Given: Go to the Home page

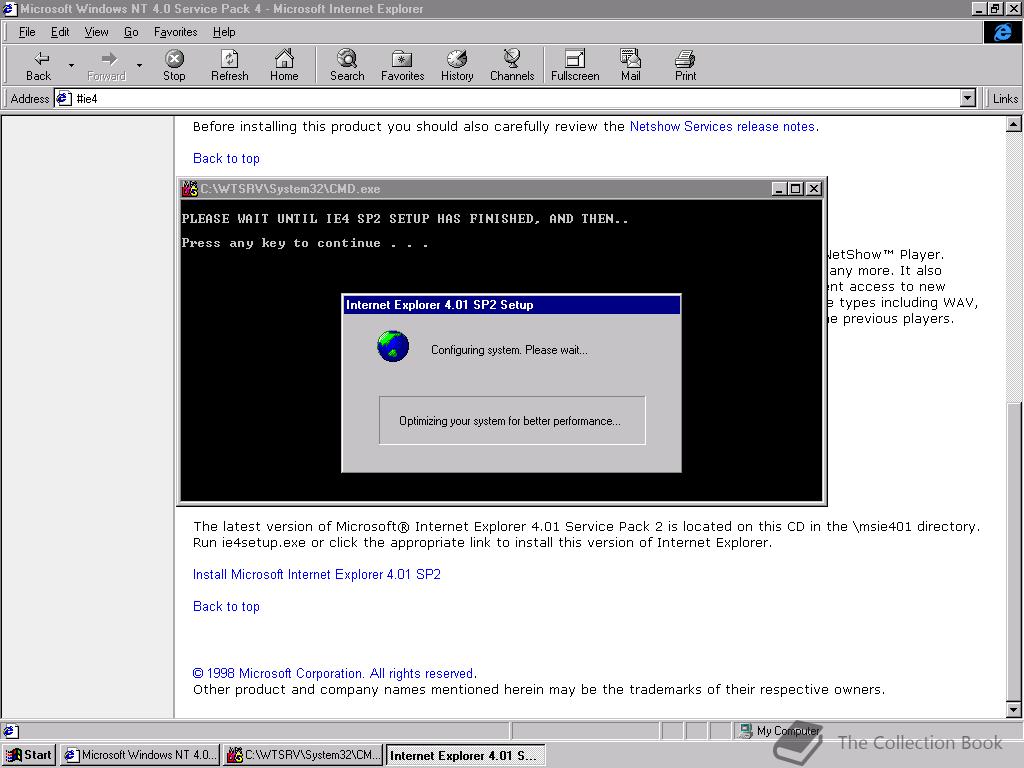Looking at the screenshot, I should pyautogui.click(x=284, y=65).
